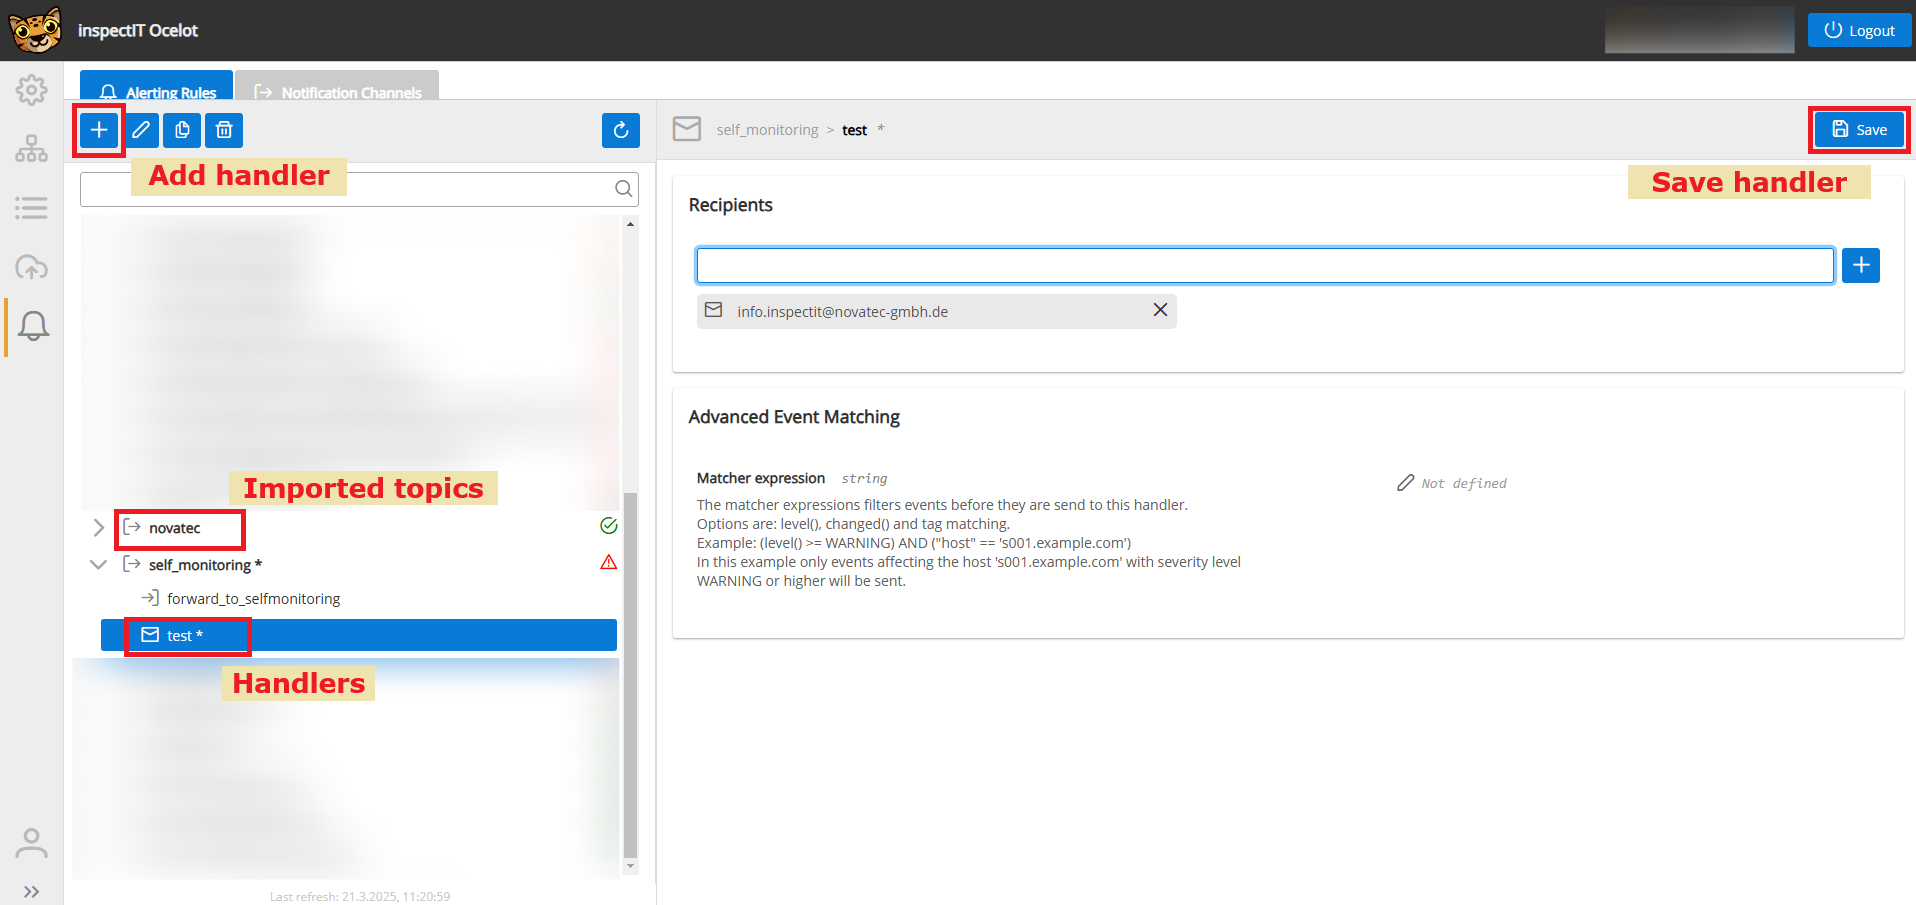Log out using the Logout button

[1859, 30]
